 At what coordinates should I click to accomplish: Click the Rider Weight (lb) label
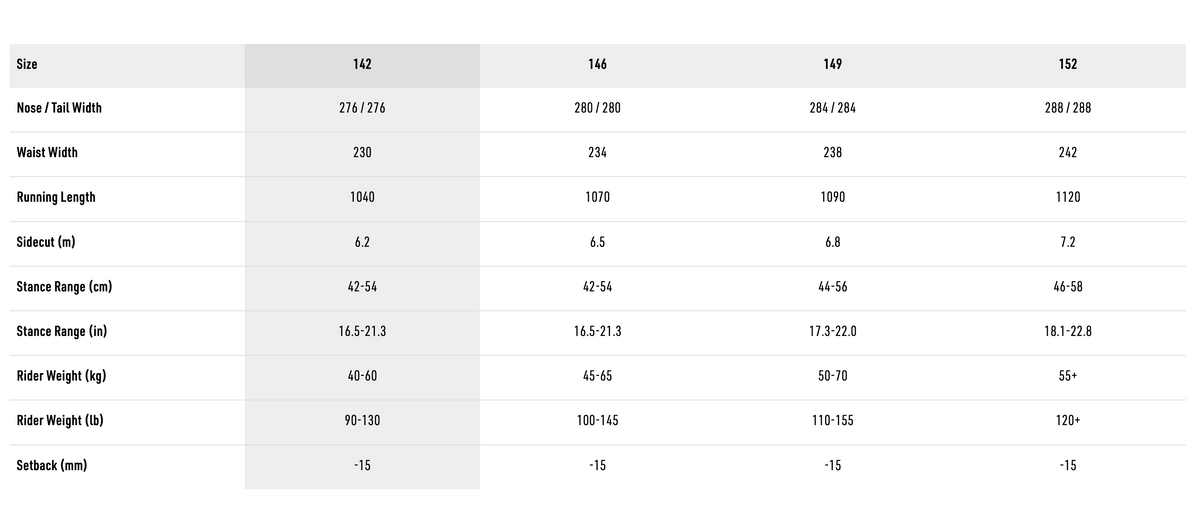click(60, 420)
